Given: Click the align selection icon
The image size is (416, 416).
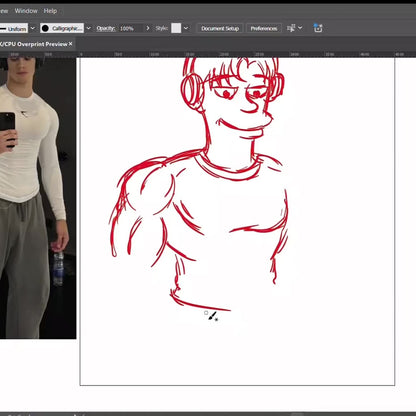Looking at the screenshot, I should coord(291,28).
